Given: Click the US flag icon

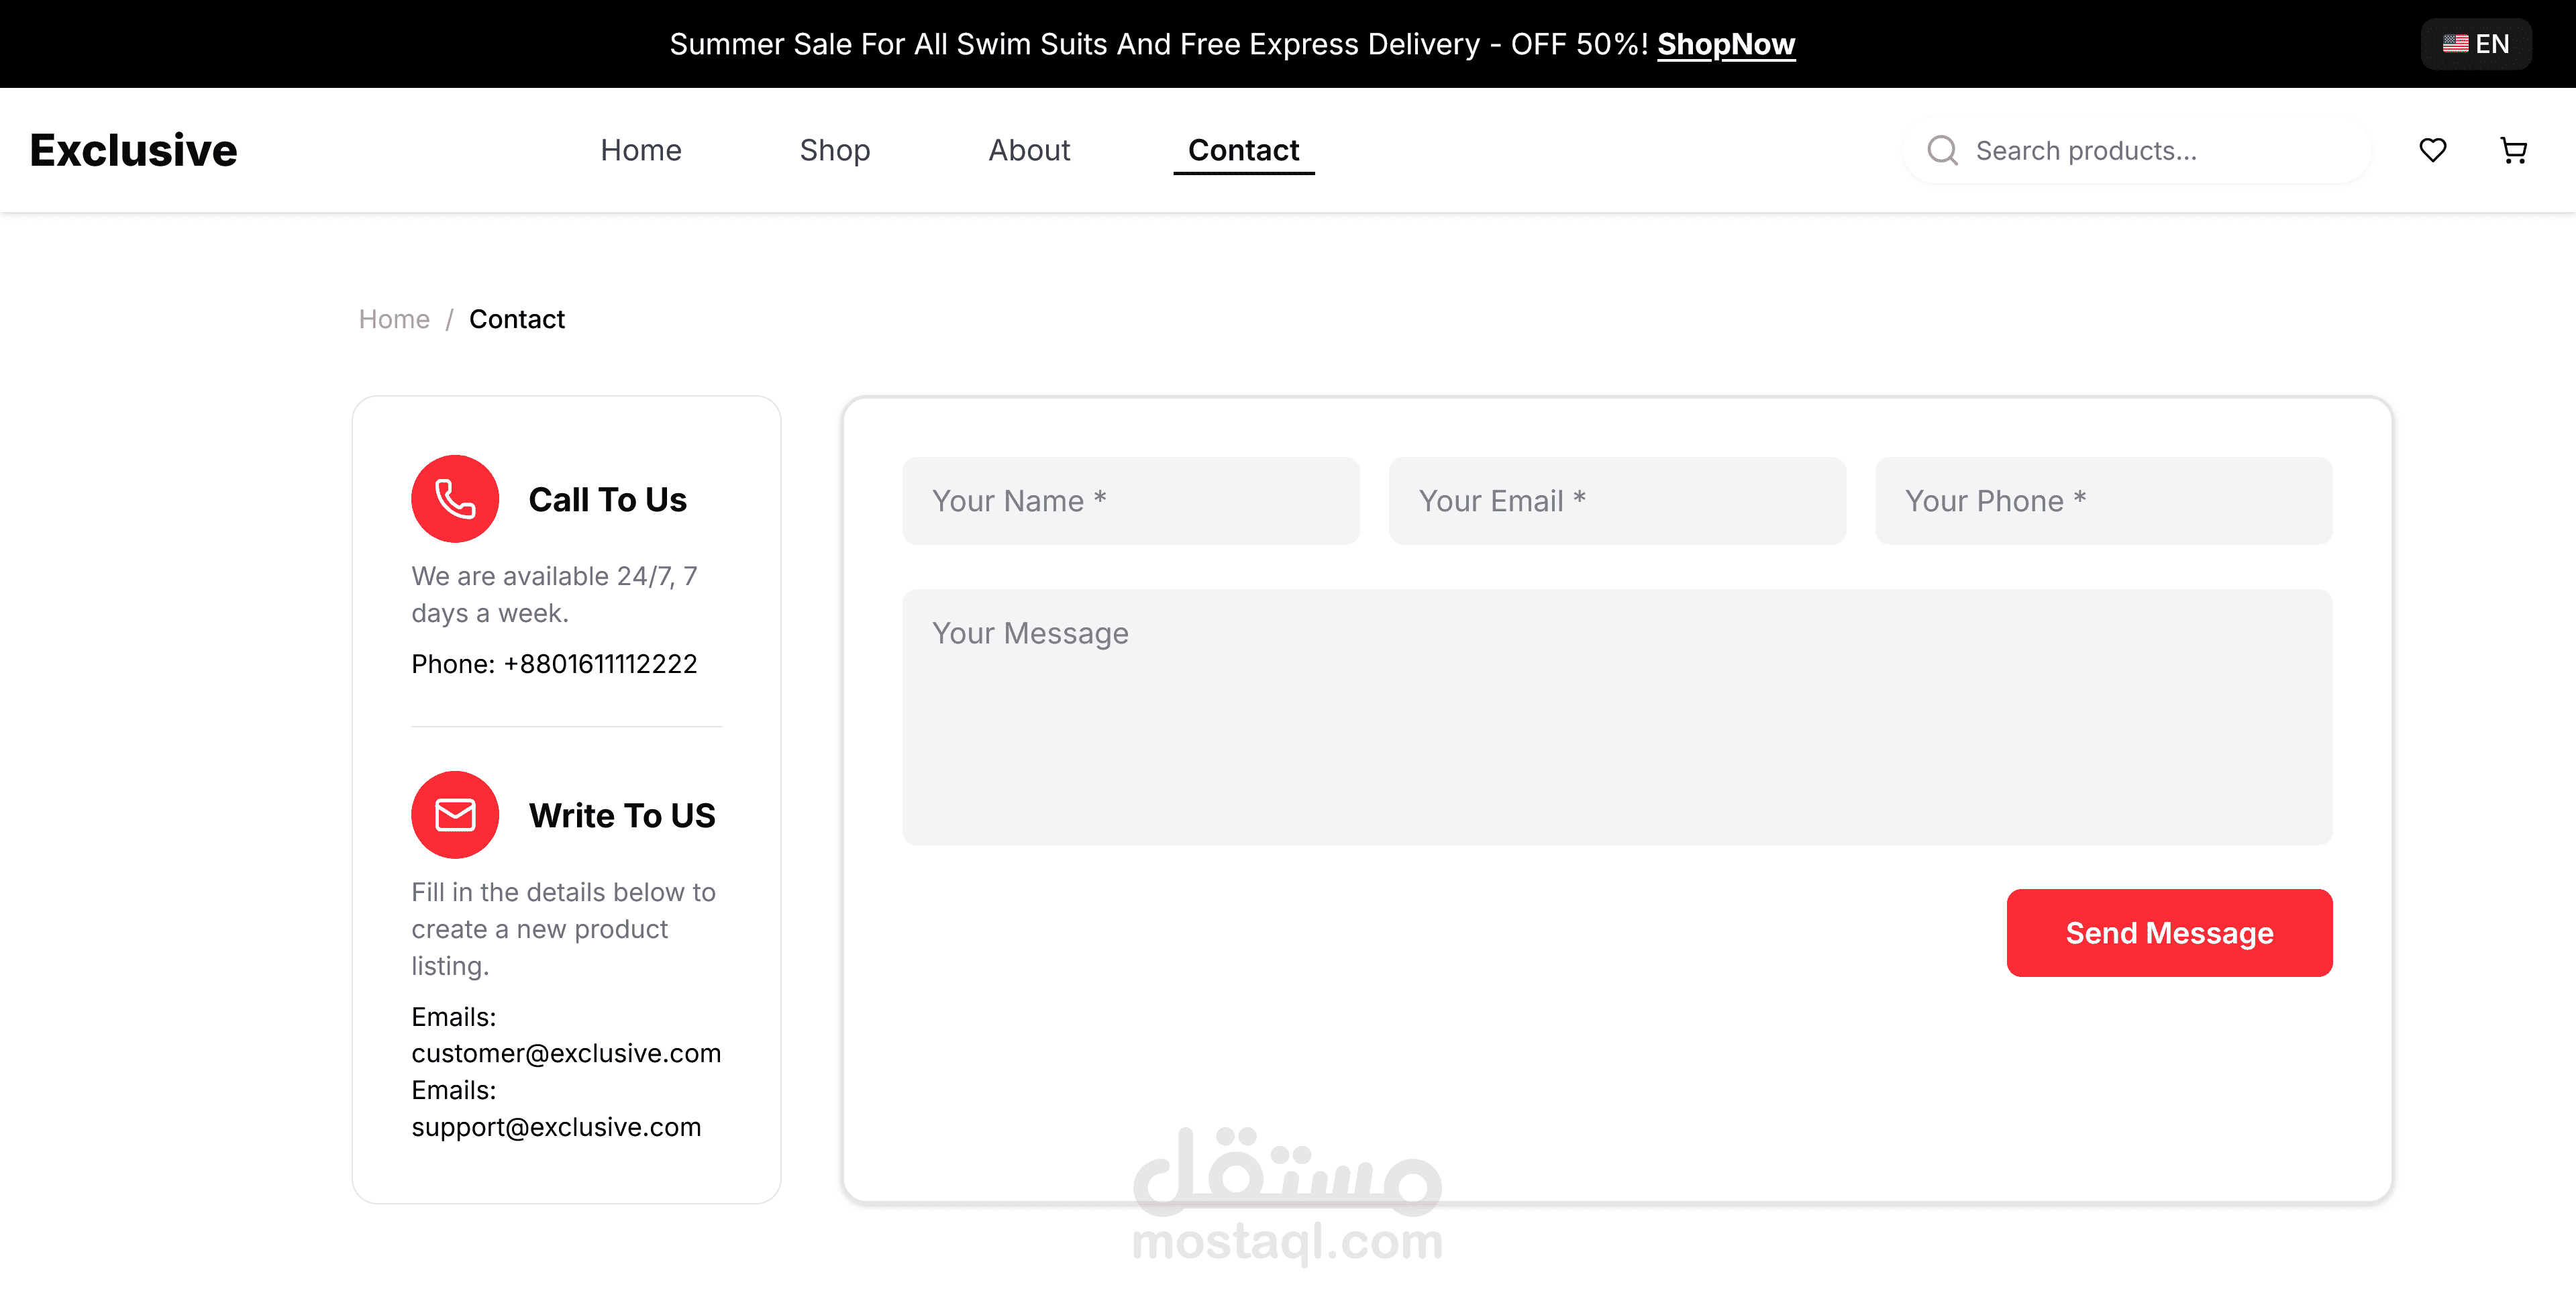Looking at the screenshot, I should coord(2455,44).
